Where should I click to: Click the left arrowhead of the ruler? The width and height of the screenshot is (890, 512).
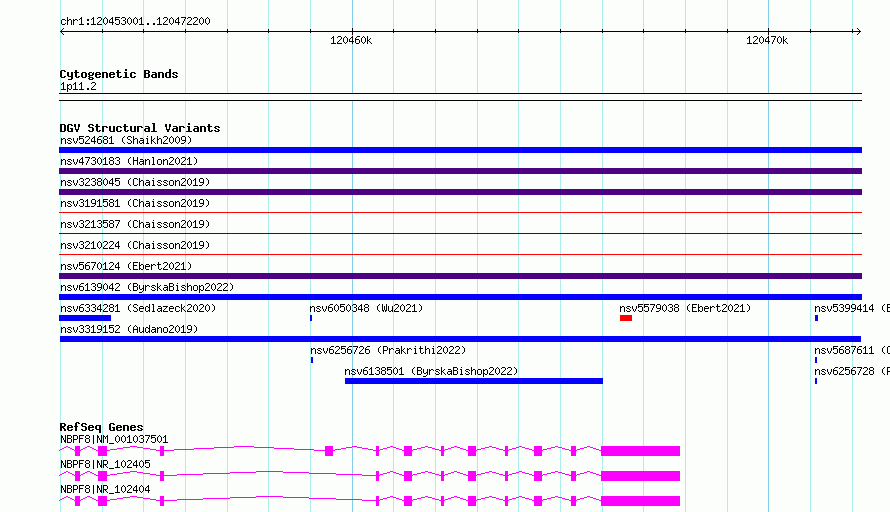coord(63,32)
